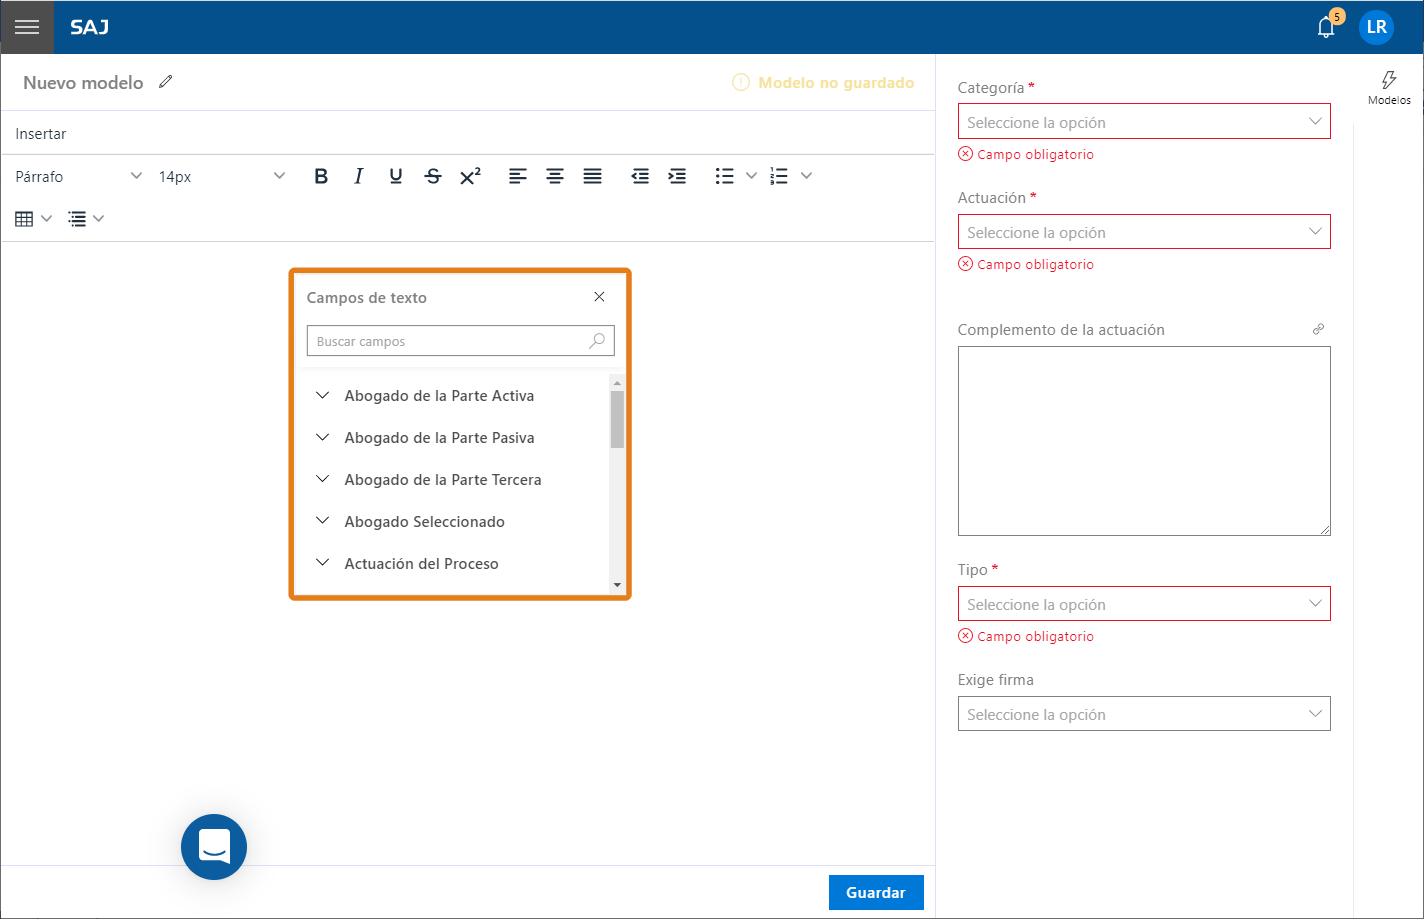Image resolution: width=1424 pixels, height=919 pixels.
Task: Close the Campos de texto panel
Action: point(599,297)
